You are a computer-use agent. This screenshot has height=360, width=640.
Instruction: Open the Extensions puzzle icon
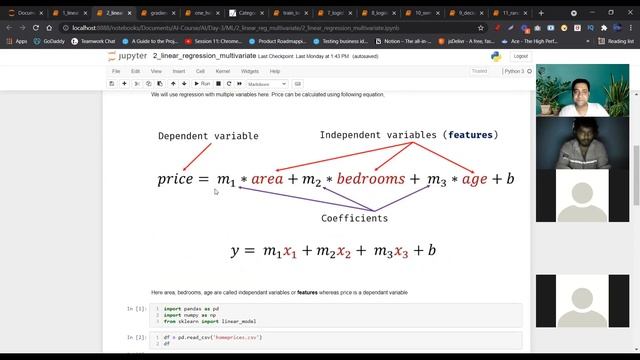[x=604, y=28]
